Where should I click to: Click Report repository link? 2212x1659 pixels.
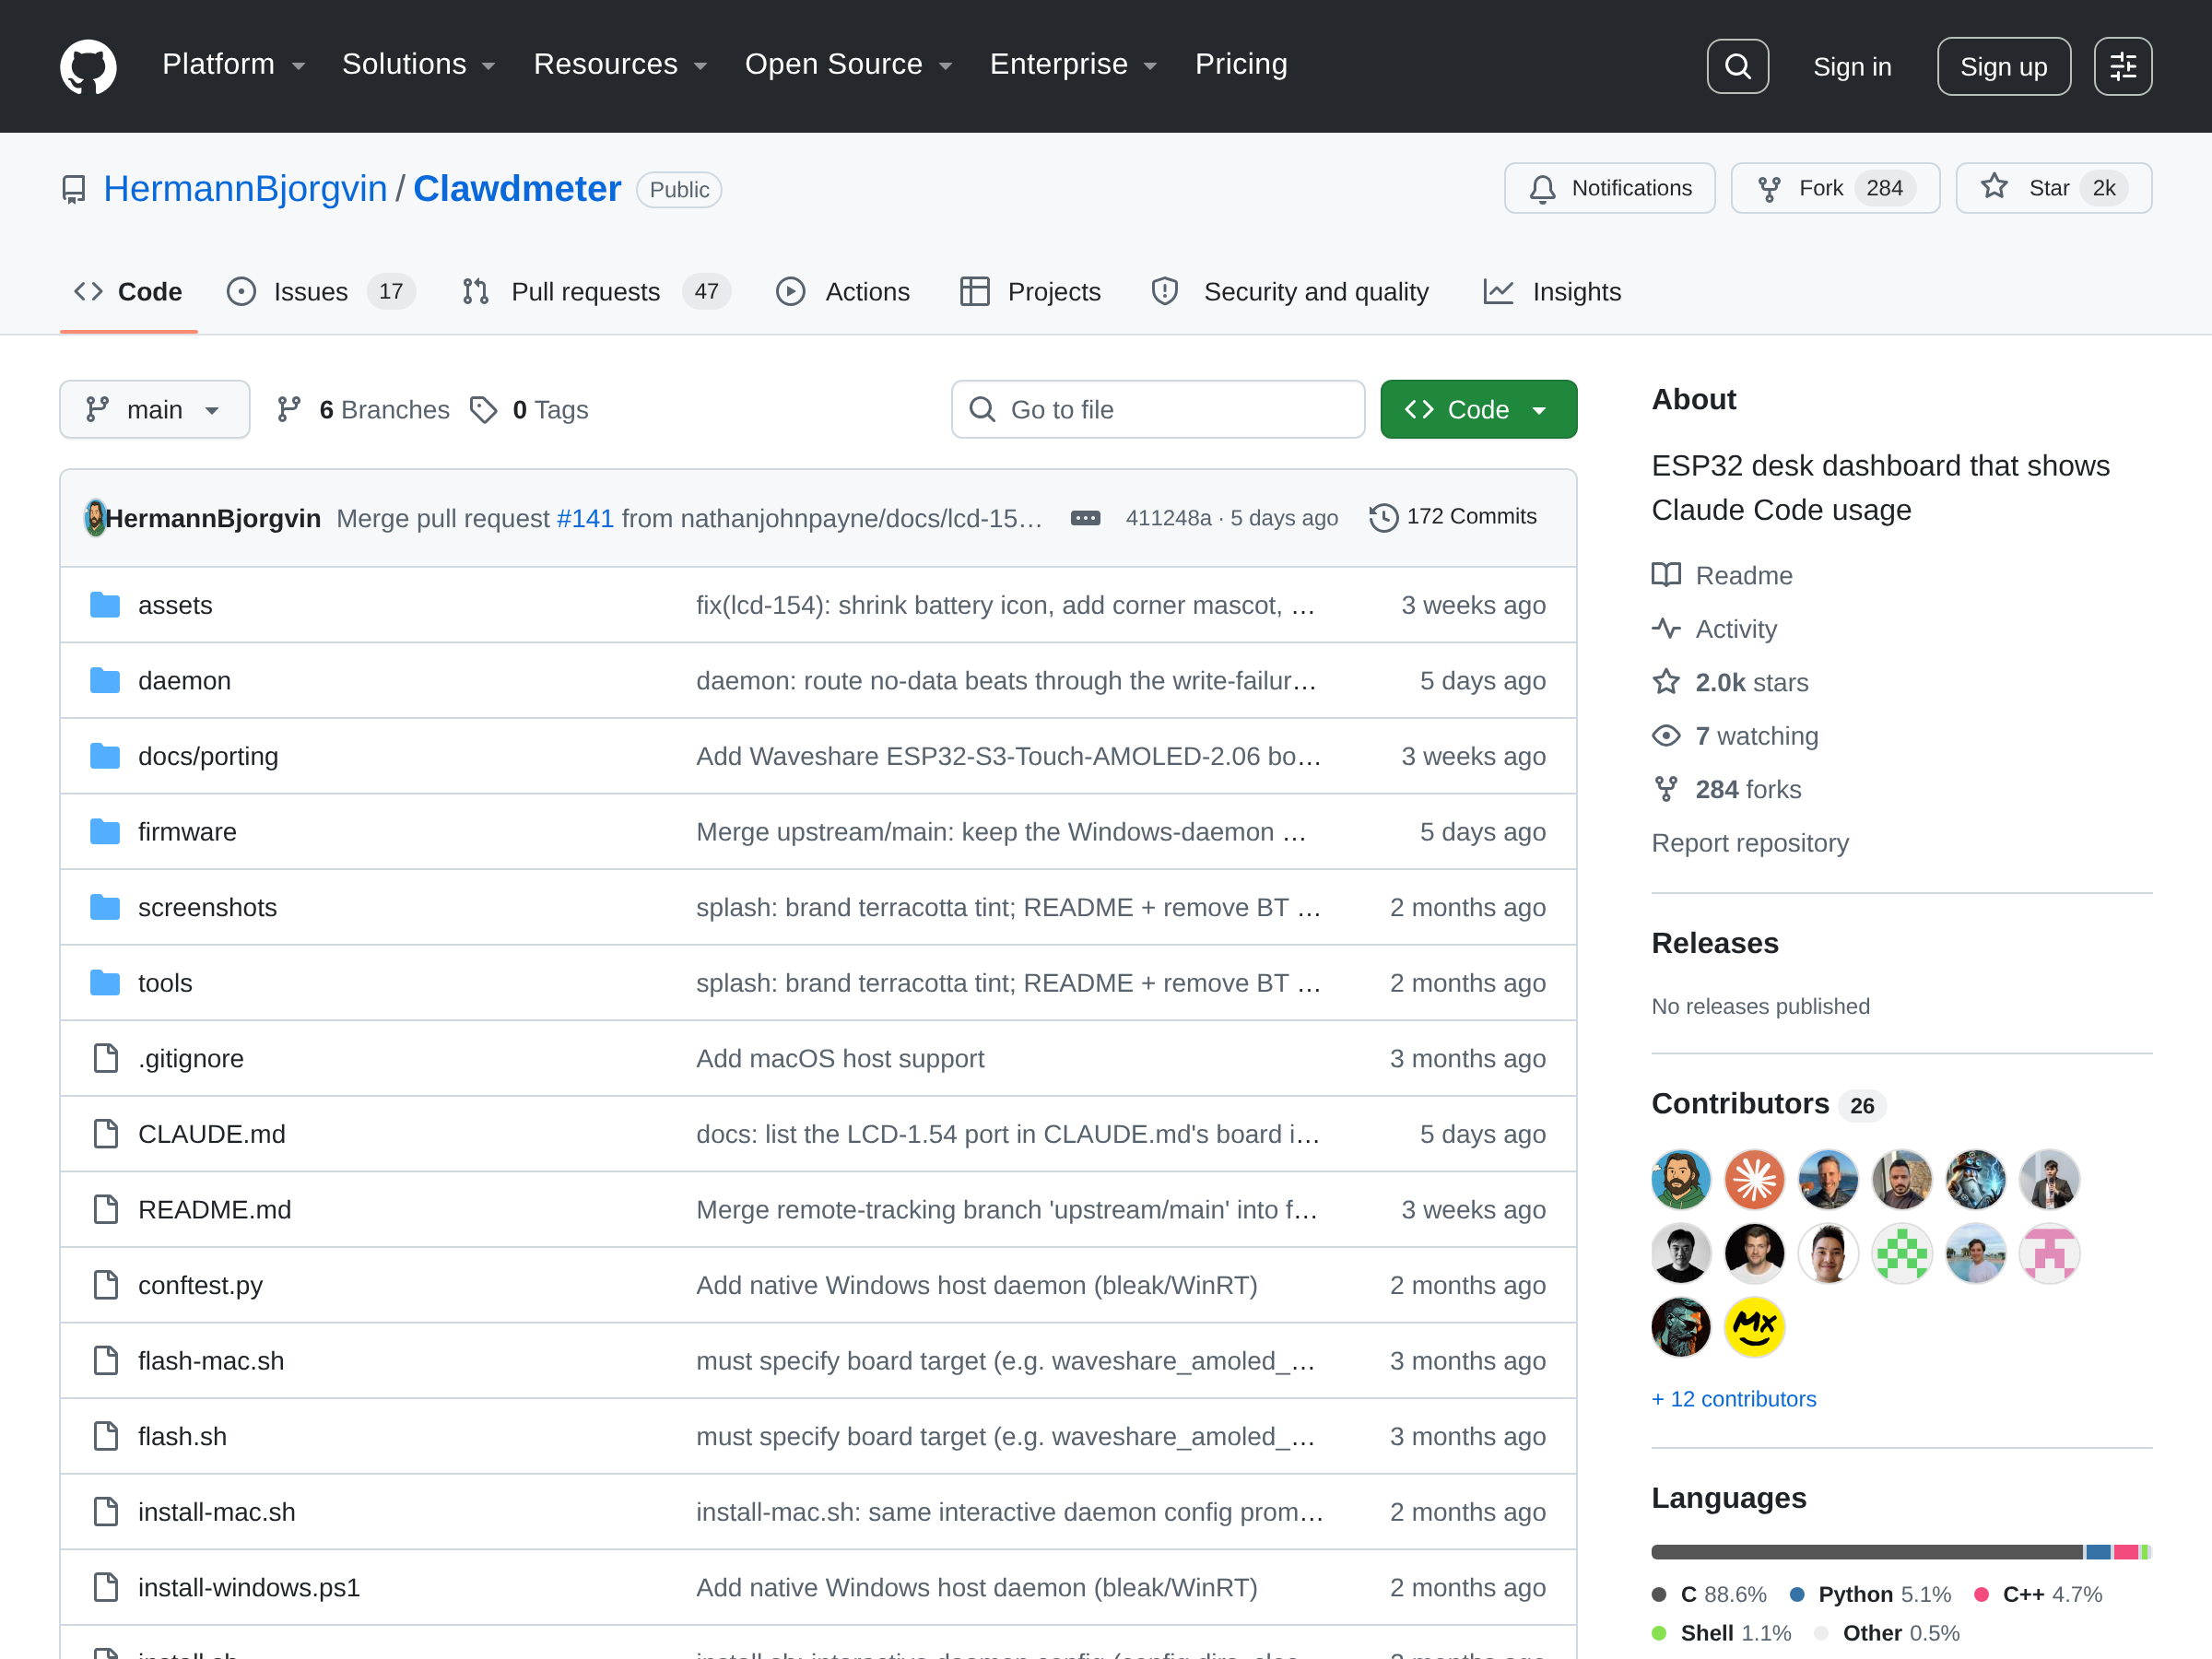1750,843
